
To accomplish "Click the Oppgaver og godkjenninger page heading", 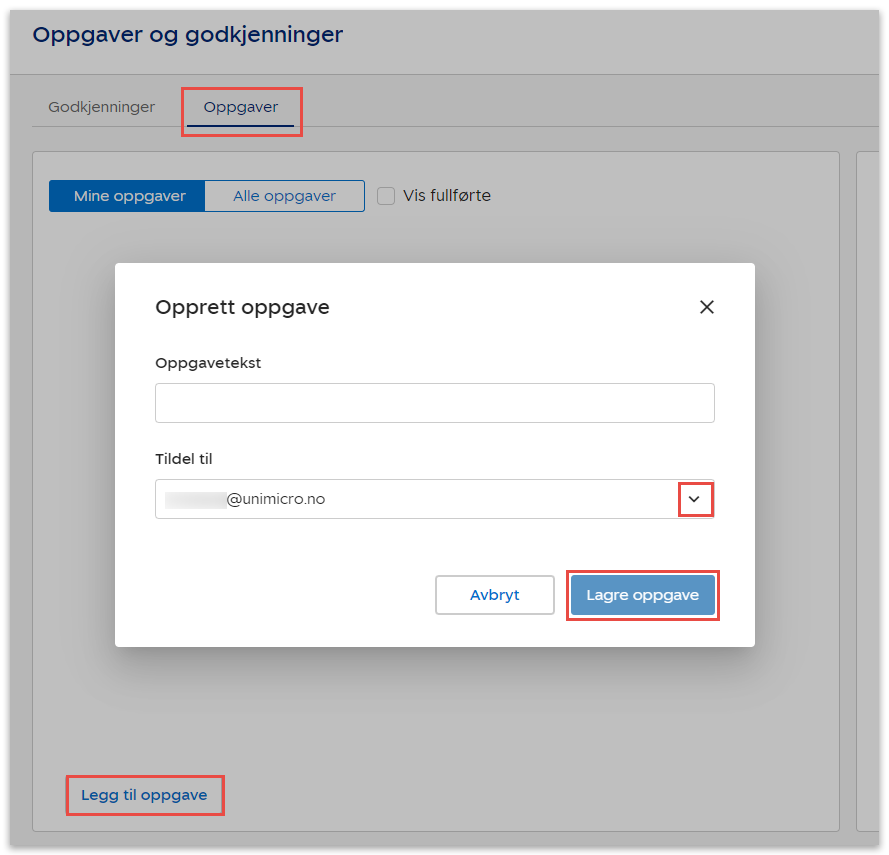I will 188,35.
